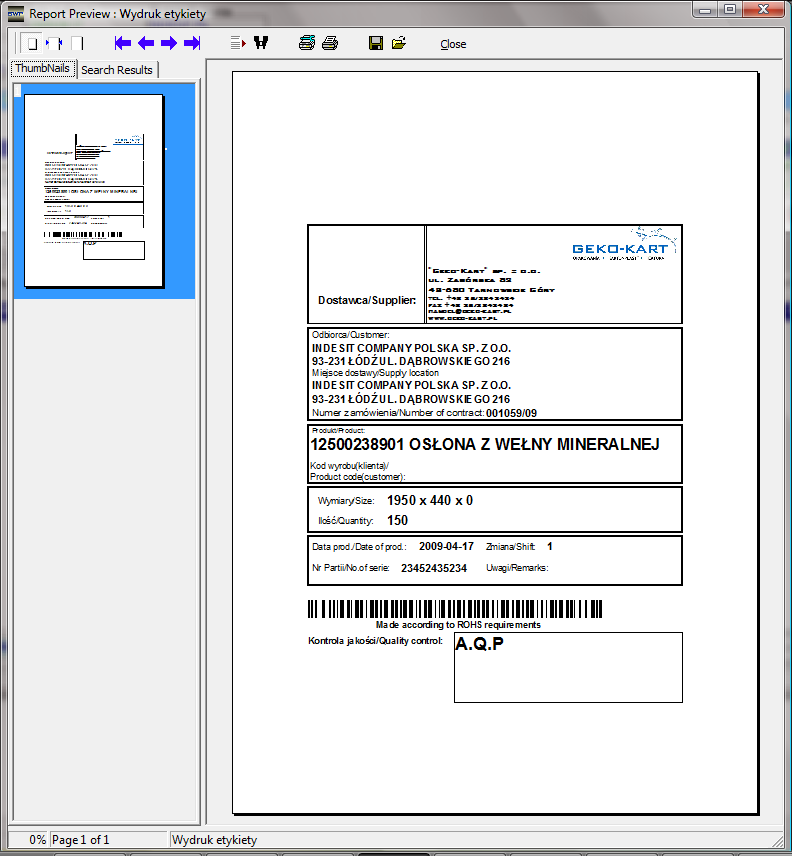Select the page 1 thumbnail

click(x=93, y=190)
